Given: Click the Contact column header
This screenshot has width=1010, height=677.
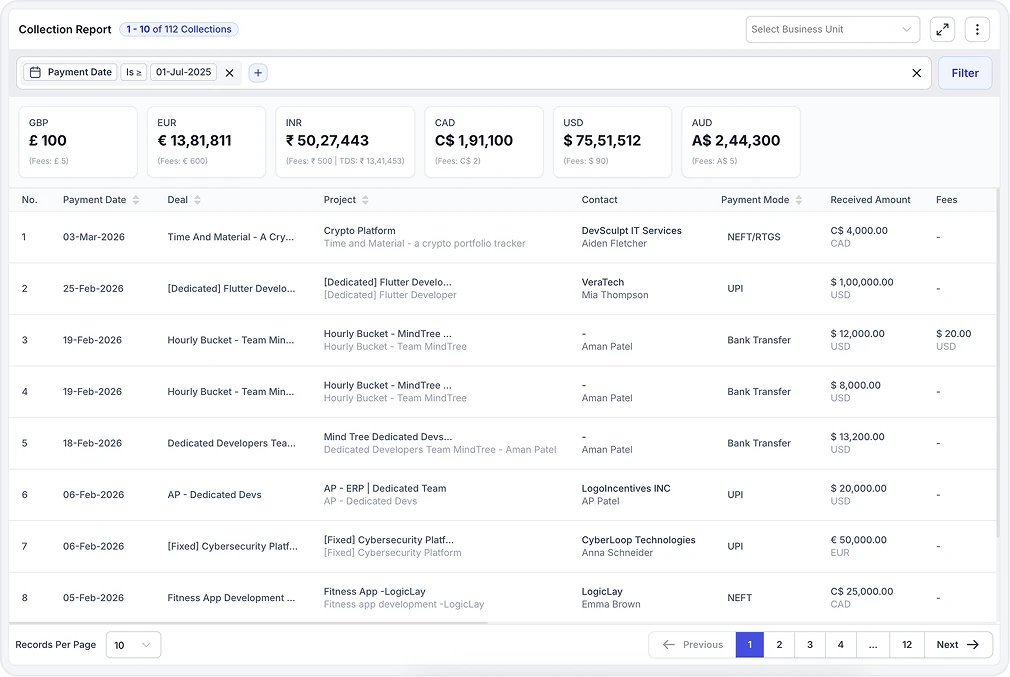Looking at the screenshot, I should pos(599,200).
